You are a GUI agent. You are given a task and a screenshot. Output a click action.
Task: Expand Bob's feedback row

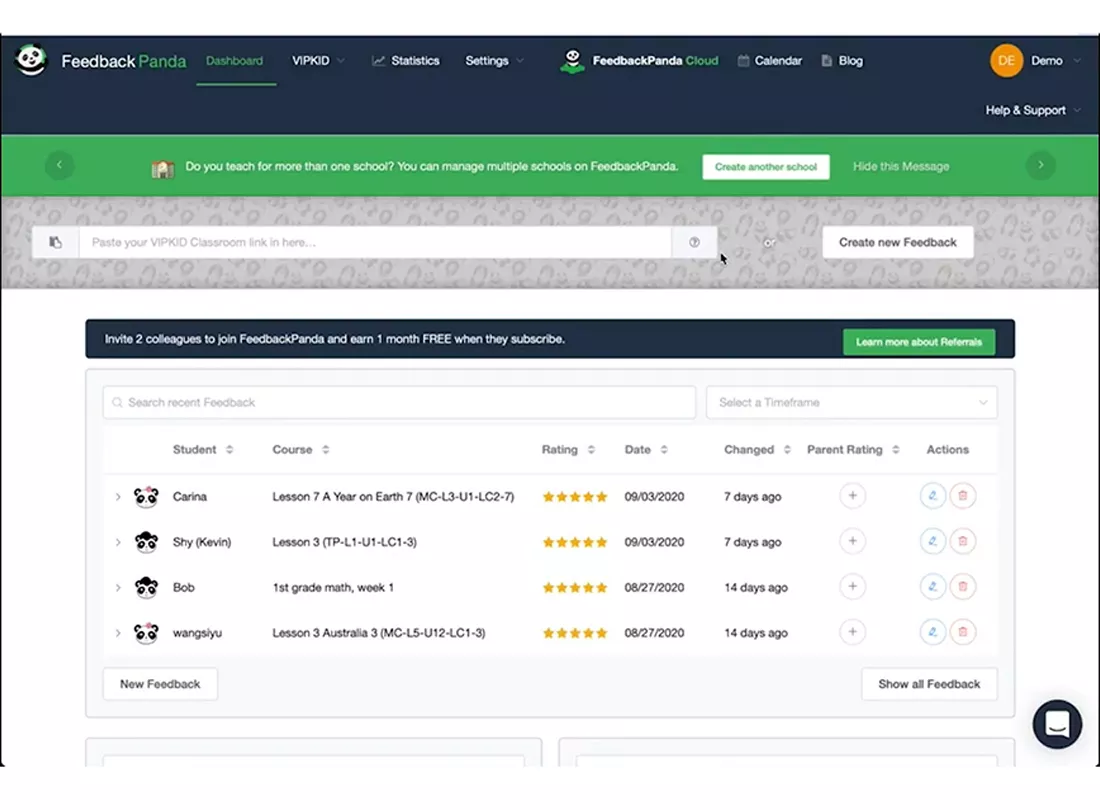pos(118,588)
